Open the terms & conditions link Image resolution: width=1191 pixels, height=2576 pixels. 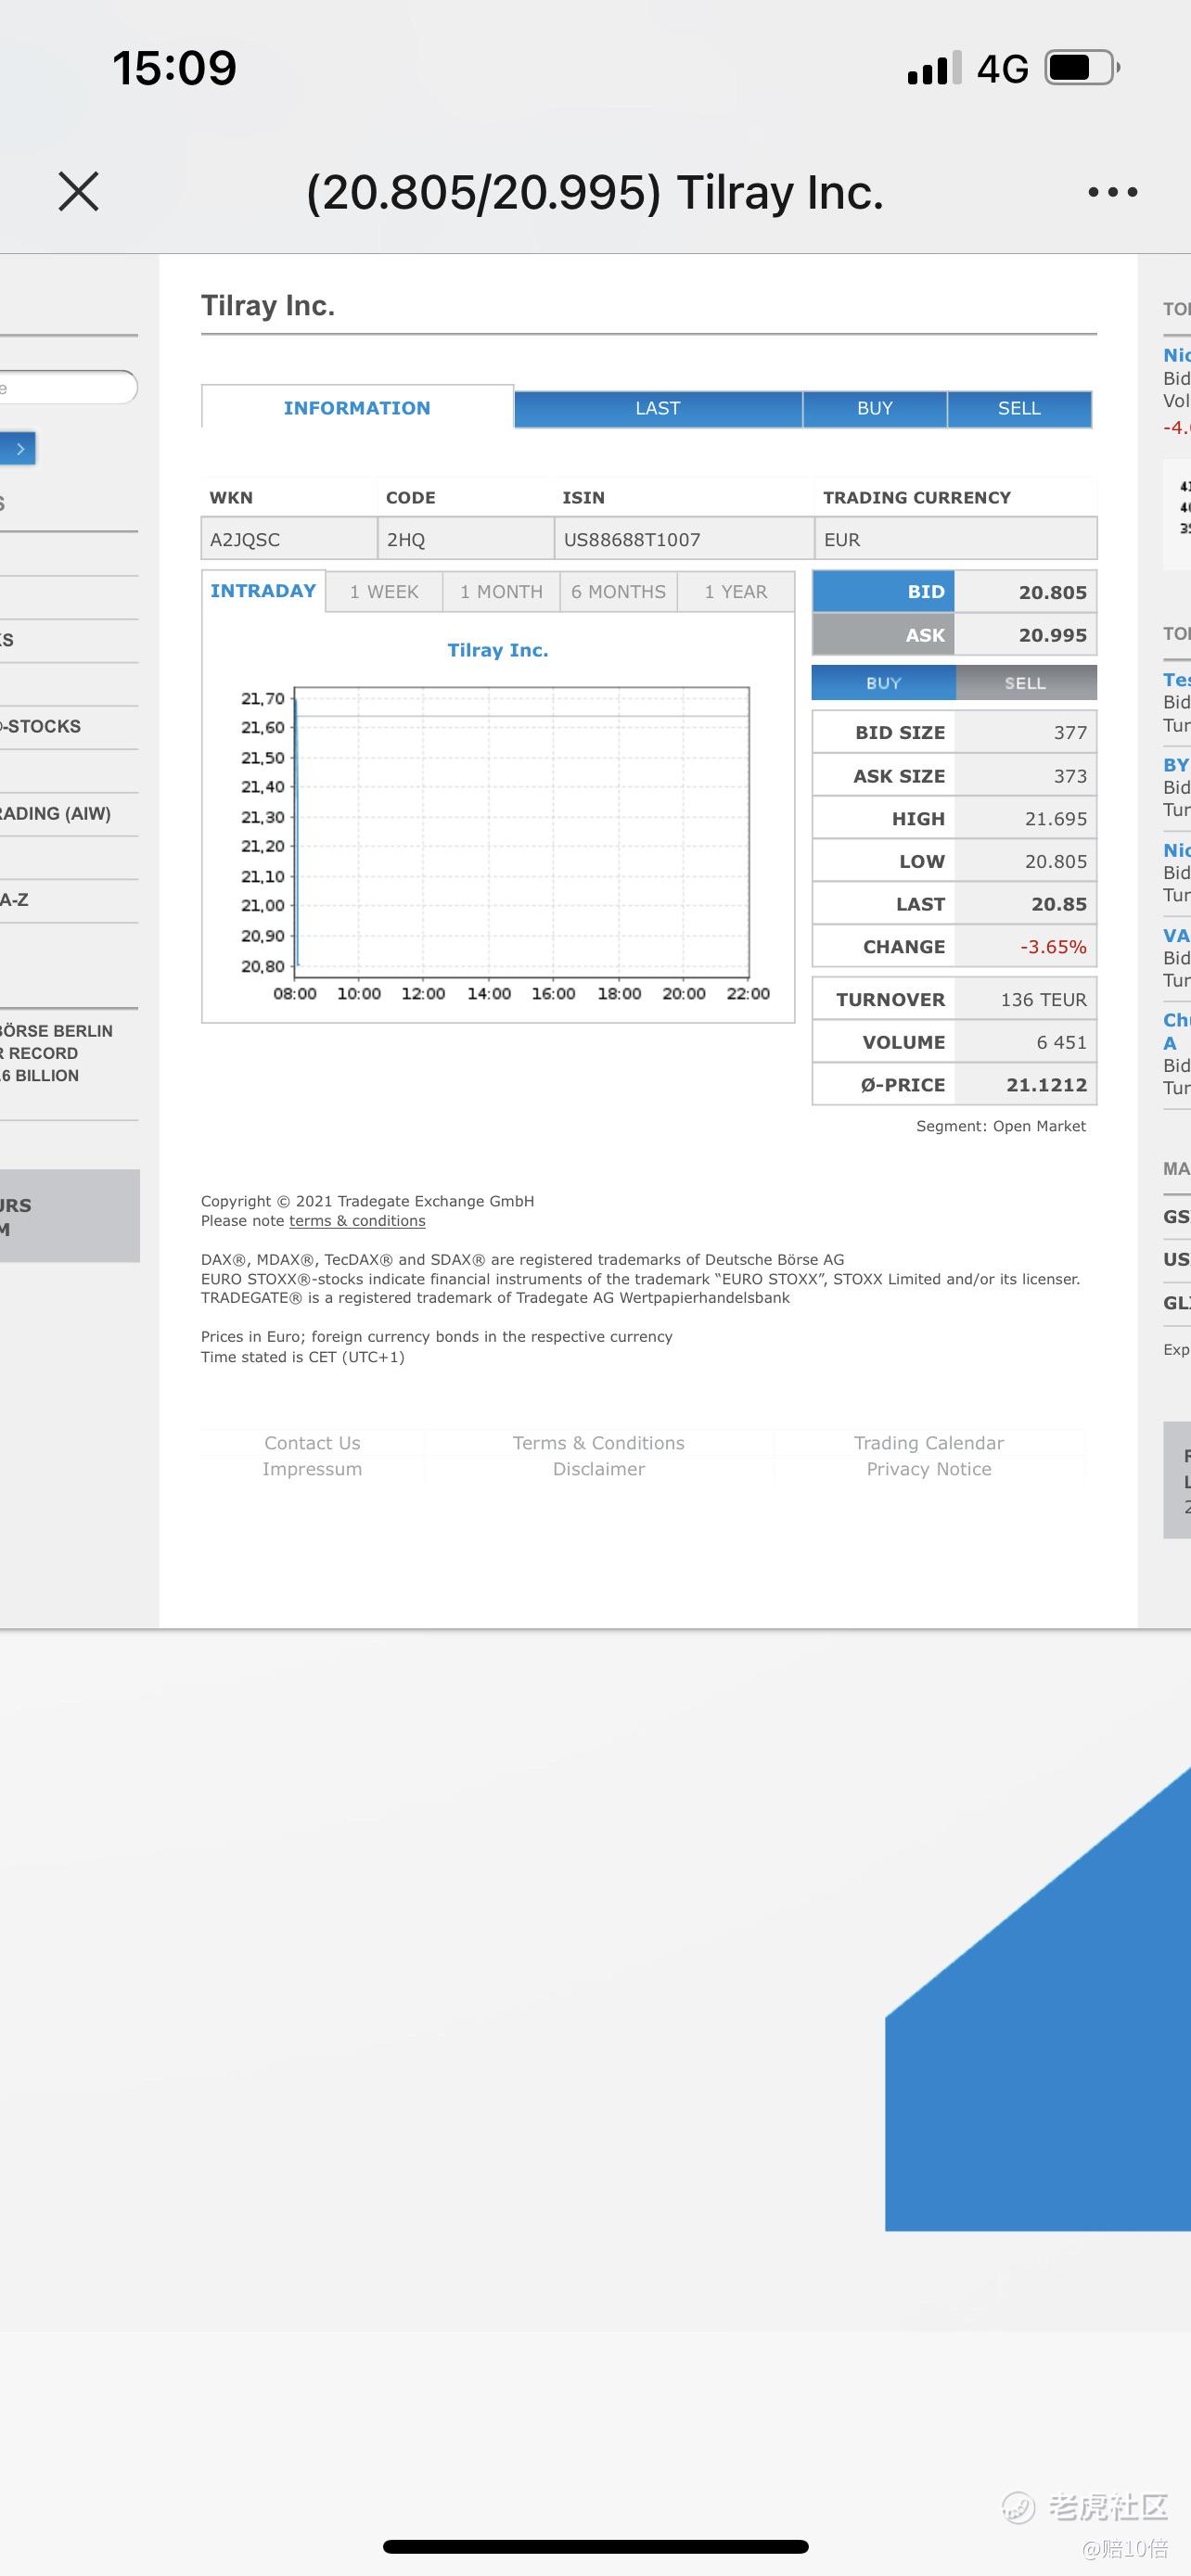pyautogui.click(x=357, y=1221)
